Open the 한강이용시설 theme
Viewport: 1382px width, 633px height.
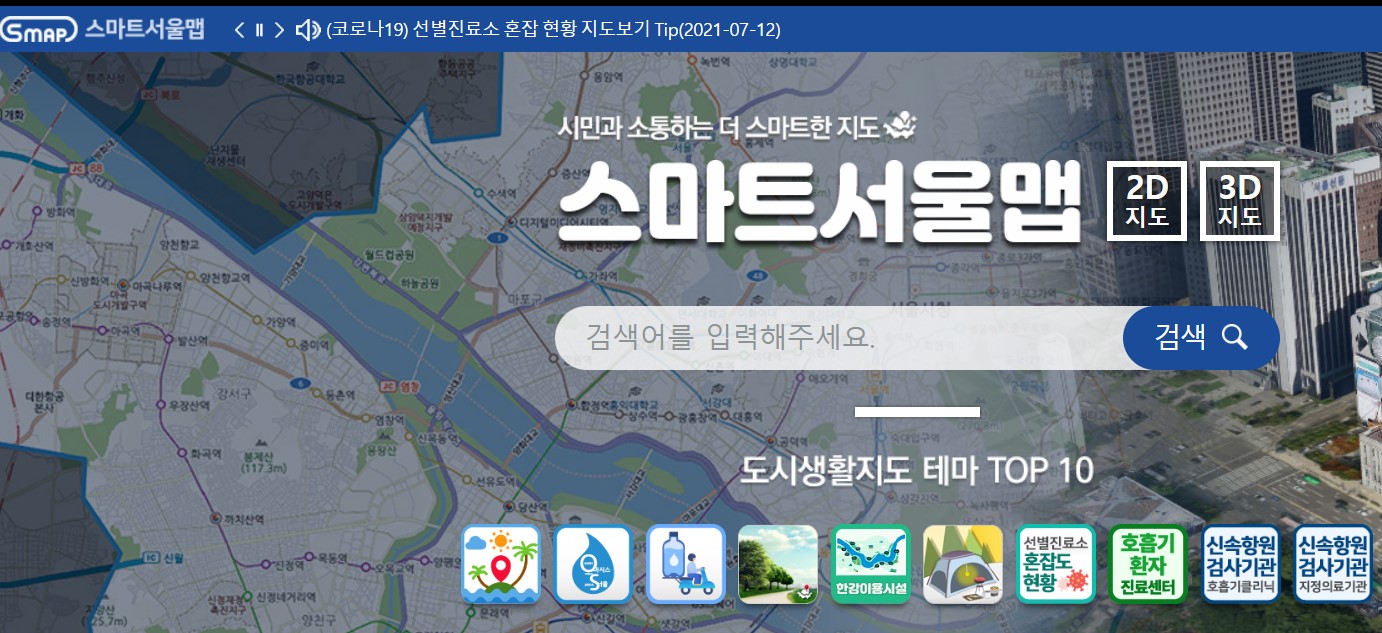coord(871,564)
